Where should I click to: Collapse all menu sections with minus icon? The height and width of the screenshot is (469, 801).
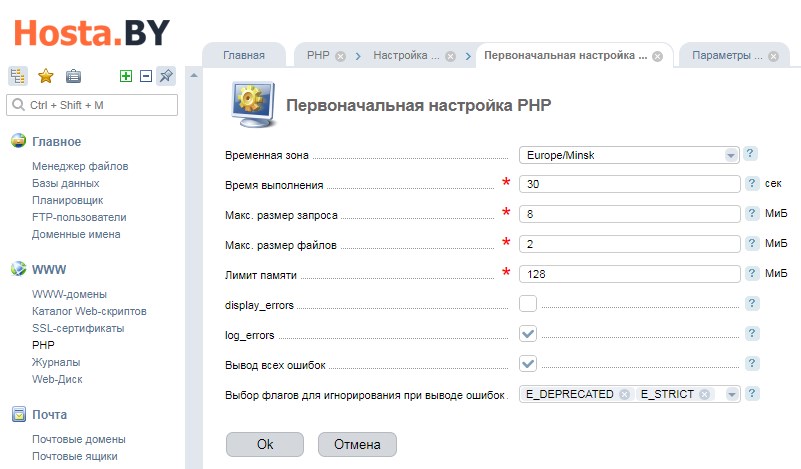coord(146,76)
